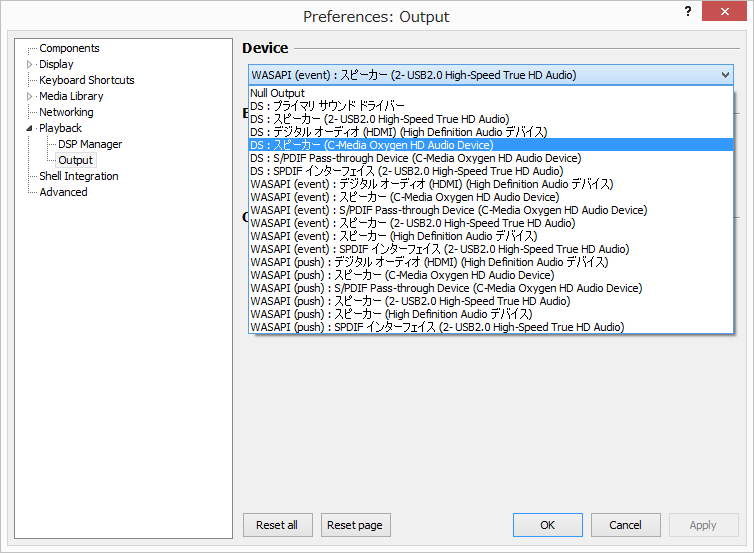Image resolution: width=754 pixels, height=553 pixels.
Task: Expand the Media Library tree node
Action: (x=30, y=97)
